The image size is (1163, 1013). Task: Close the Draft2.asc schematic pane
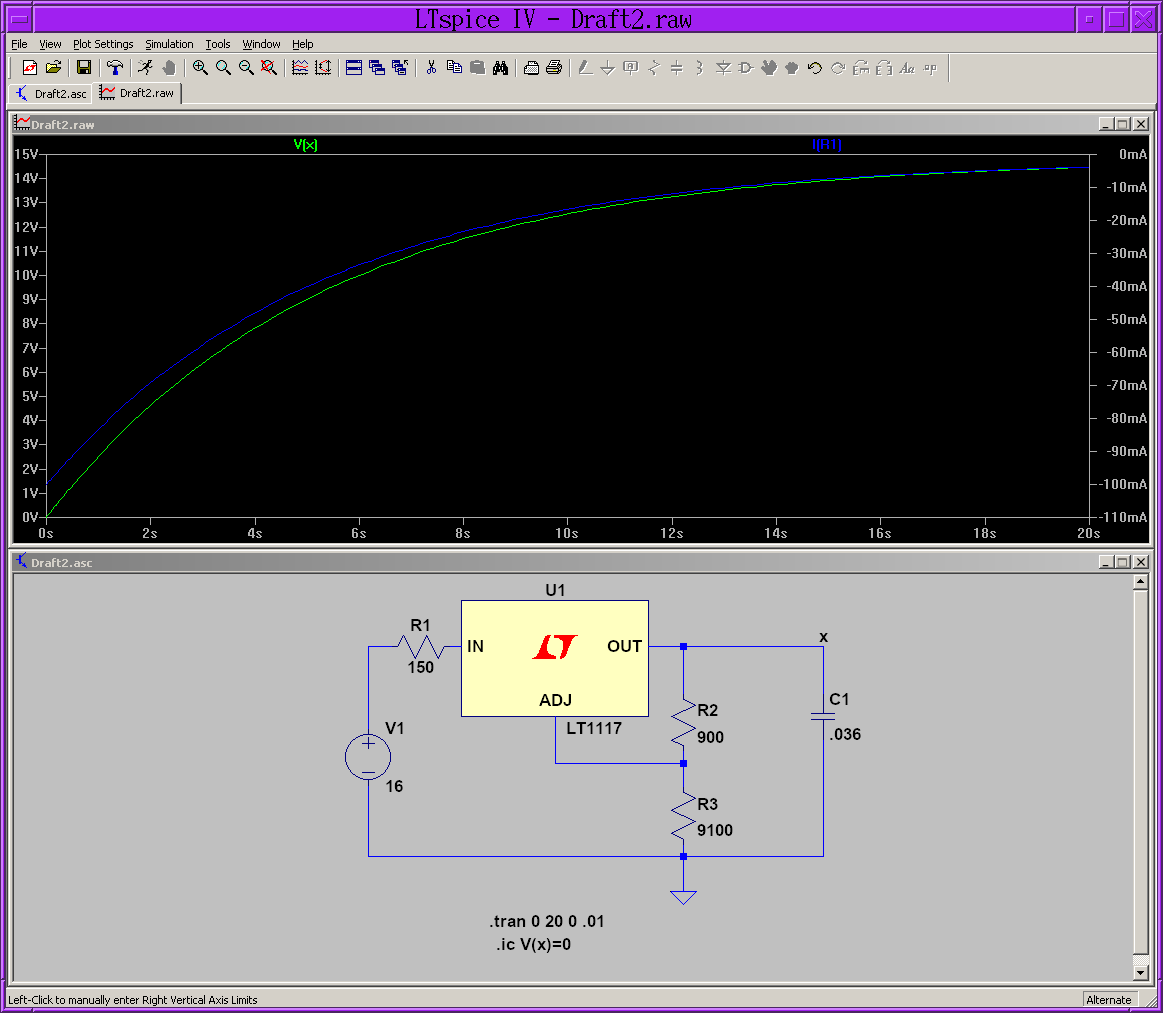1141,562
